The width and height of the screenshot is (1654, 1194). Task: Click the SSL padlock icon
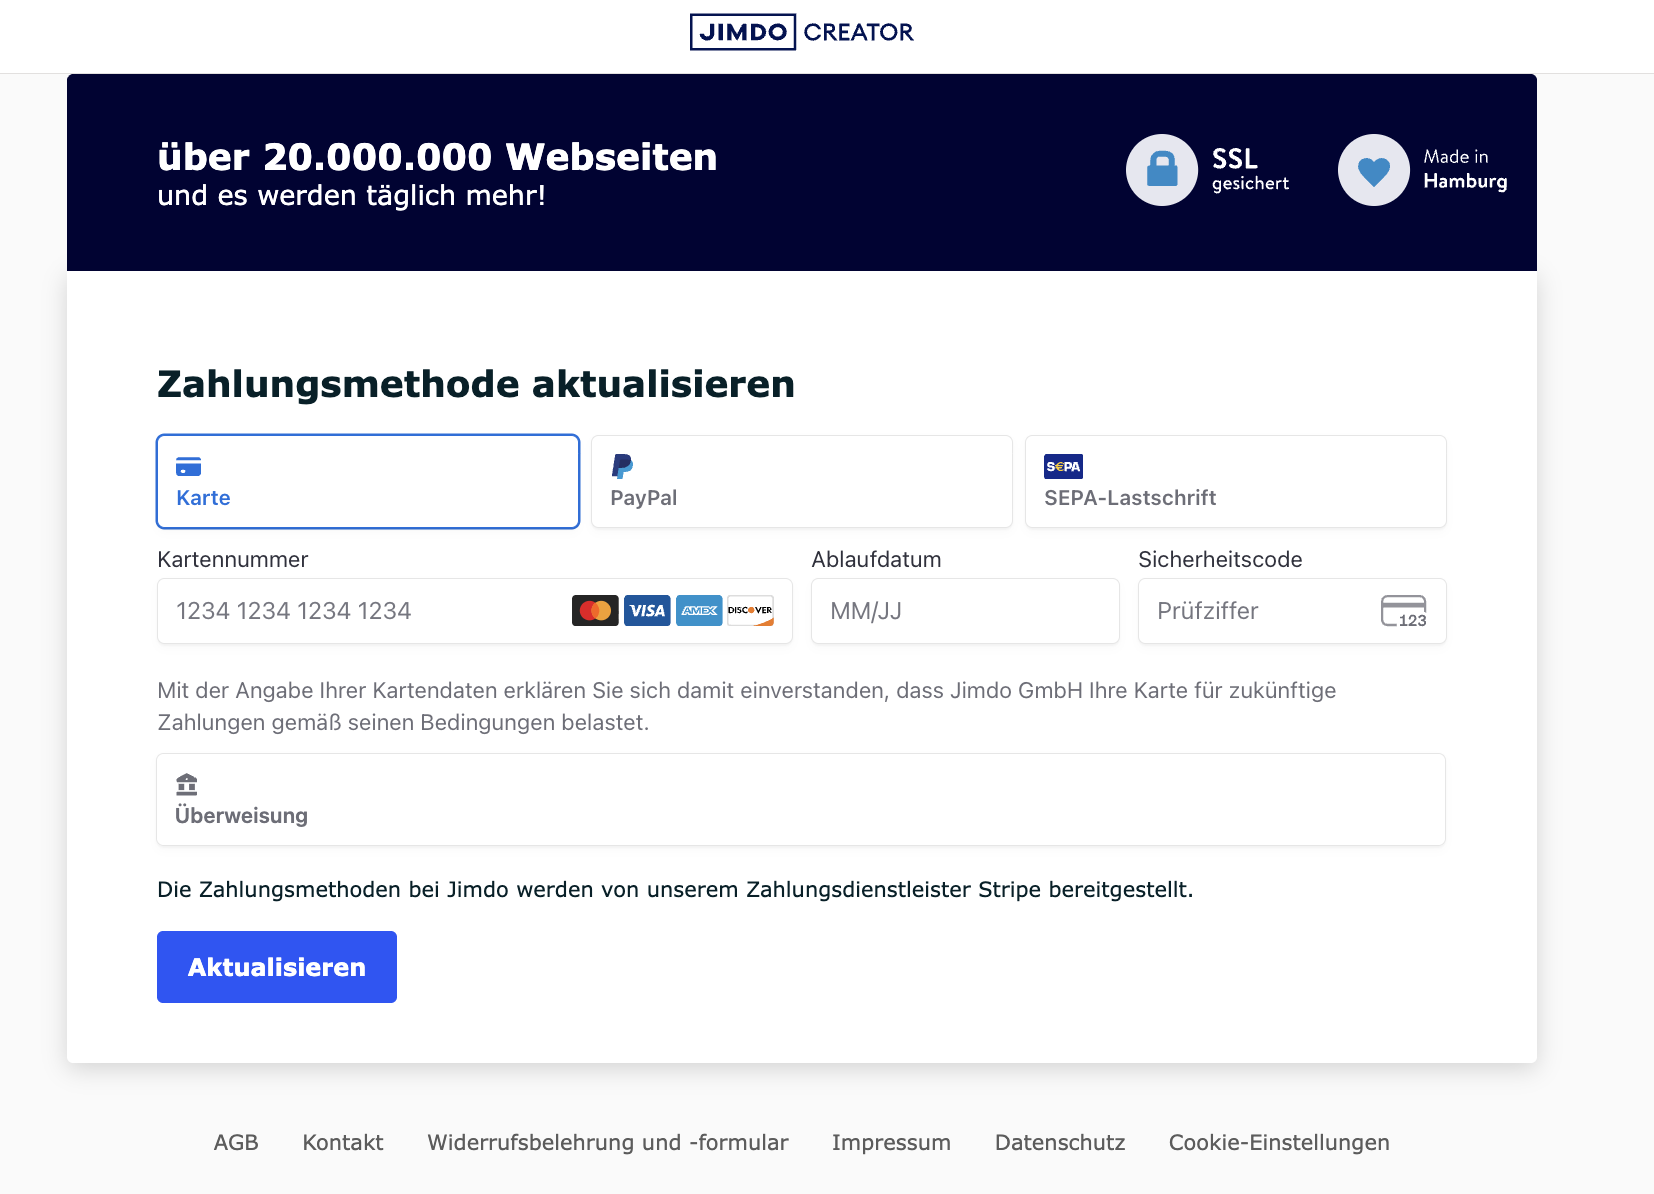1162,170
